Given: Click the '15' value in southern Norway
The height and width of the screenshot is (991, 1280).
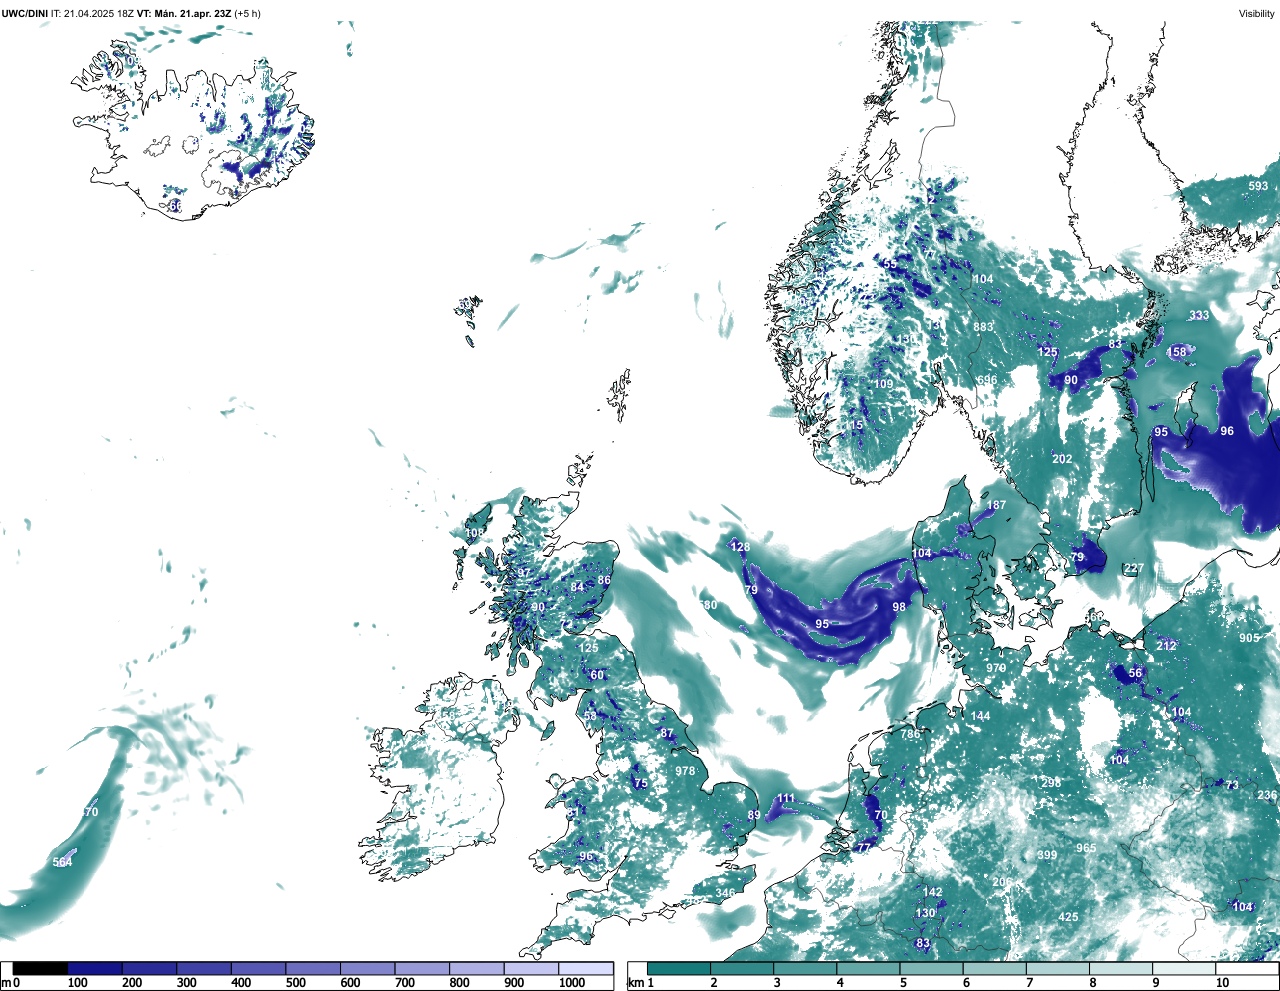Looking at the screenshot, I should click(856, 426).
